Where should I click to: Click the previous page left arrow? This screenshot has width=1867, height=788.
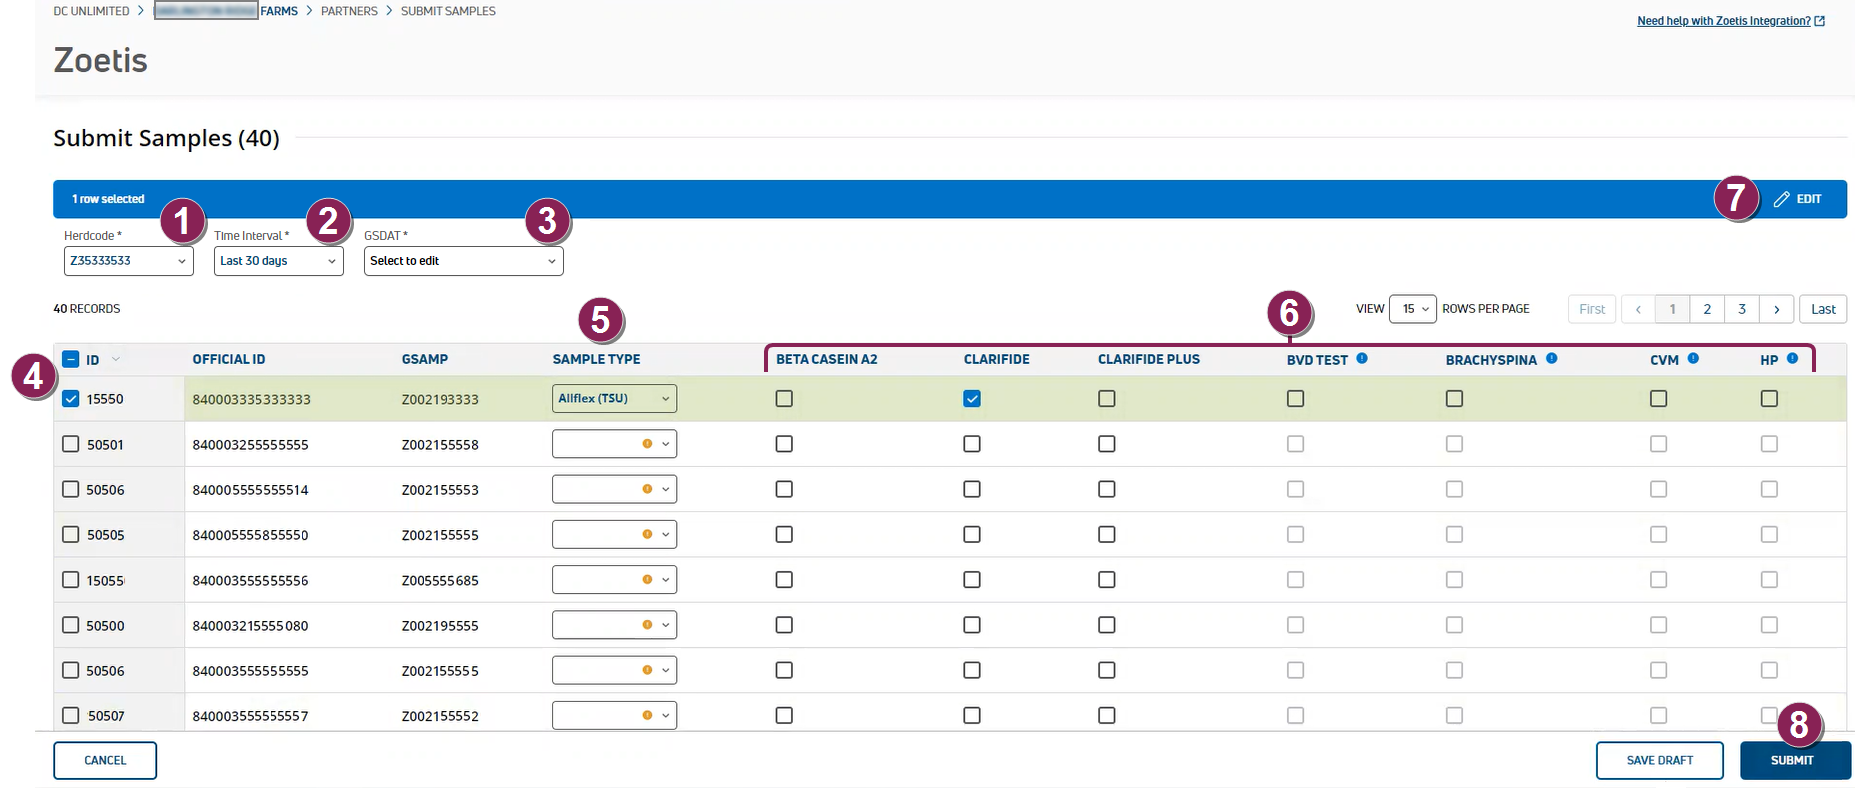point(1638,309)
